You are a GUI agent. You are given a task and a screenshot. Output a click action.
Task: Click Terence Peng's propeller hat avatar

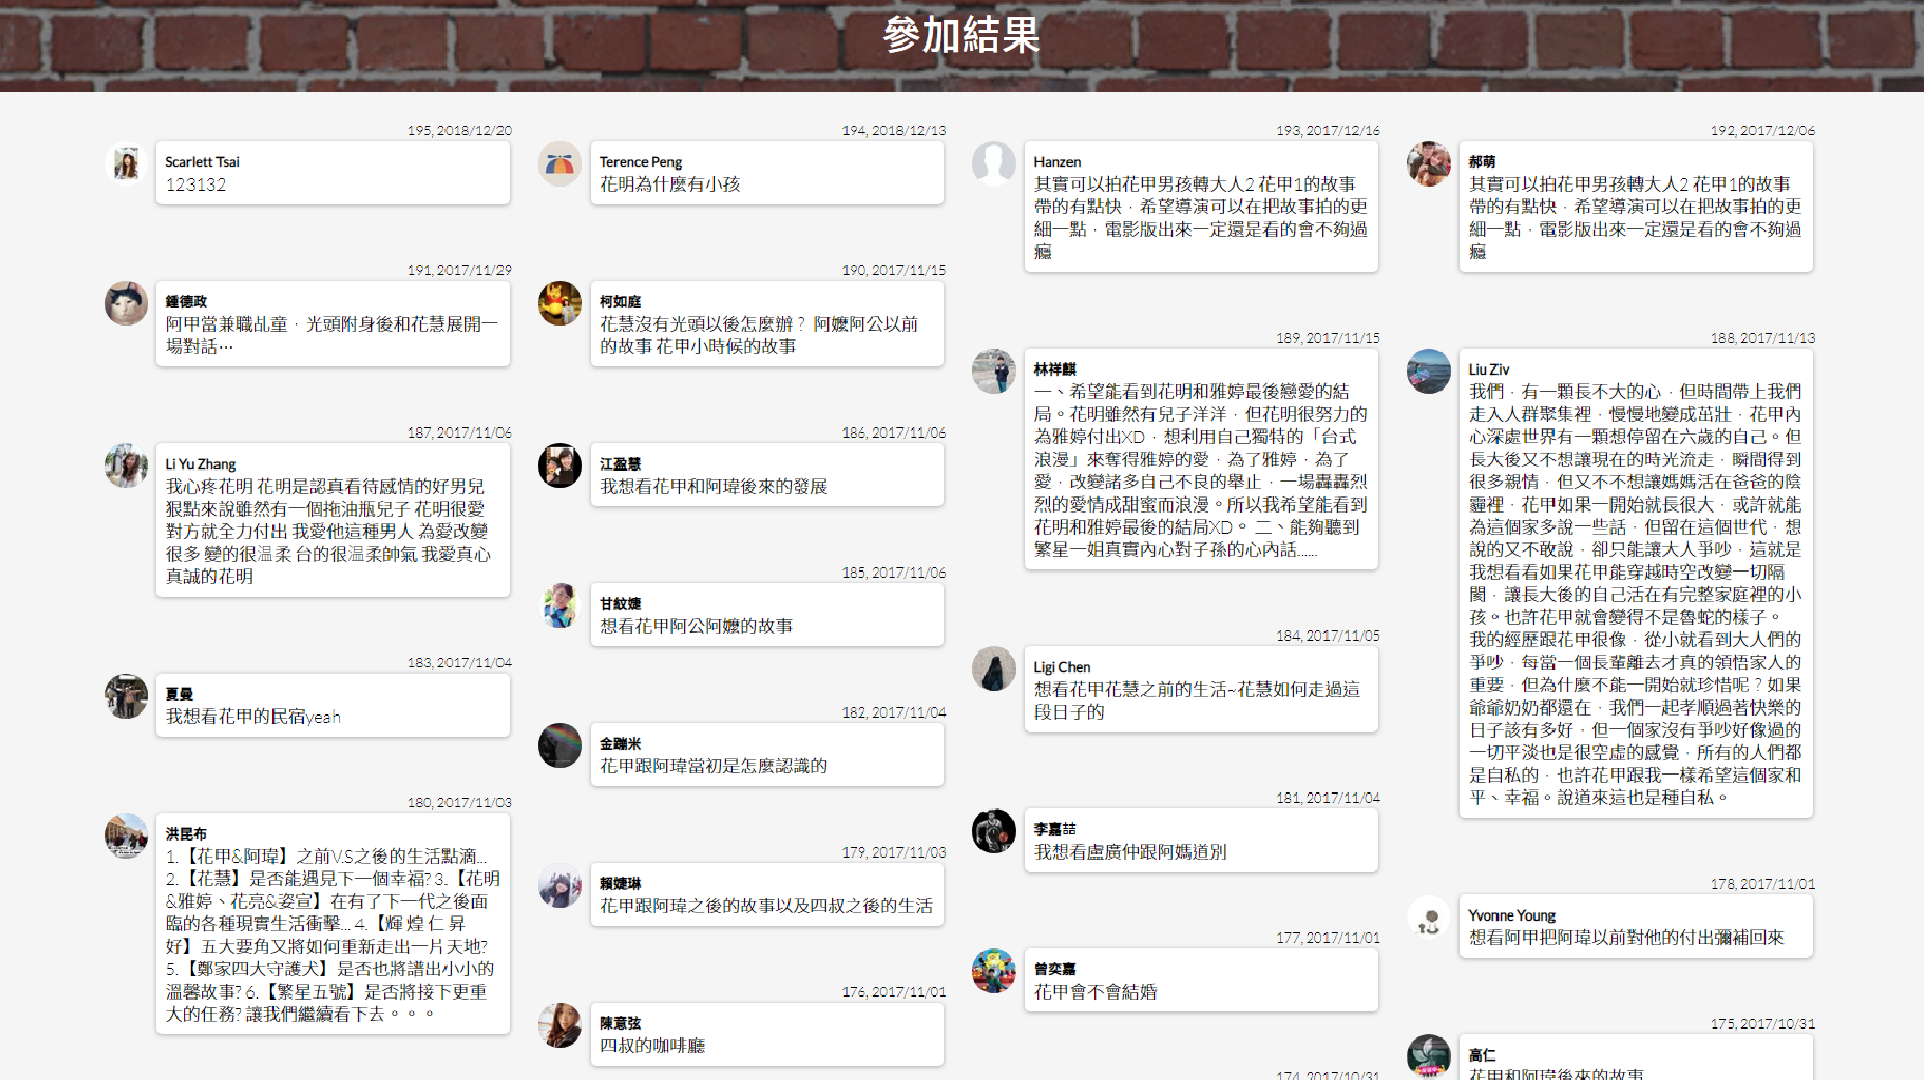pos(560,164)
